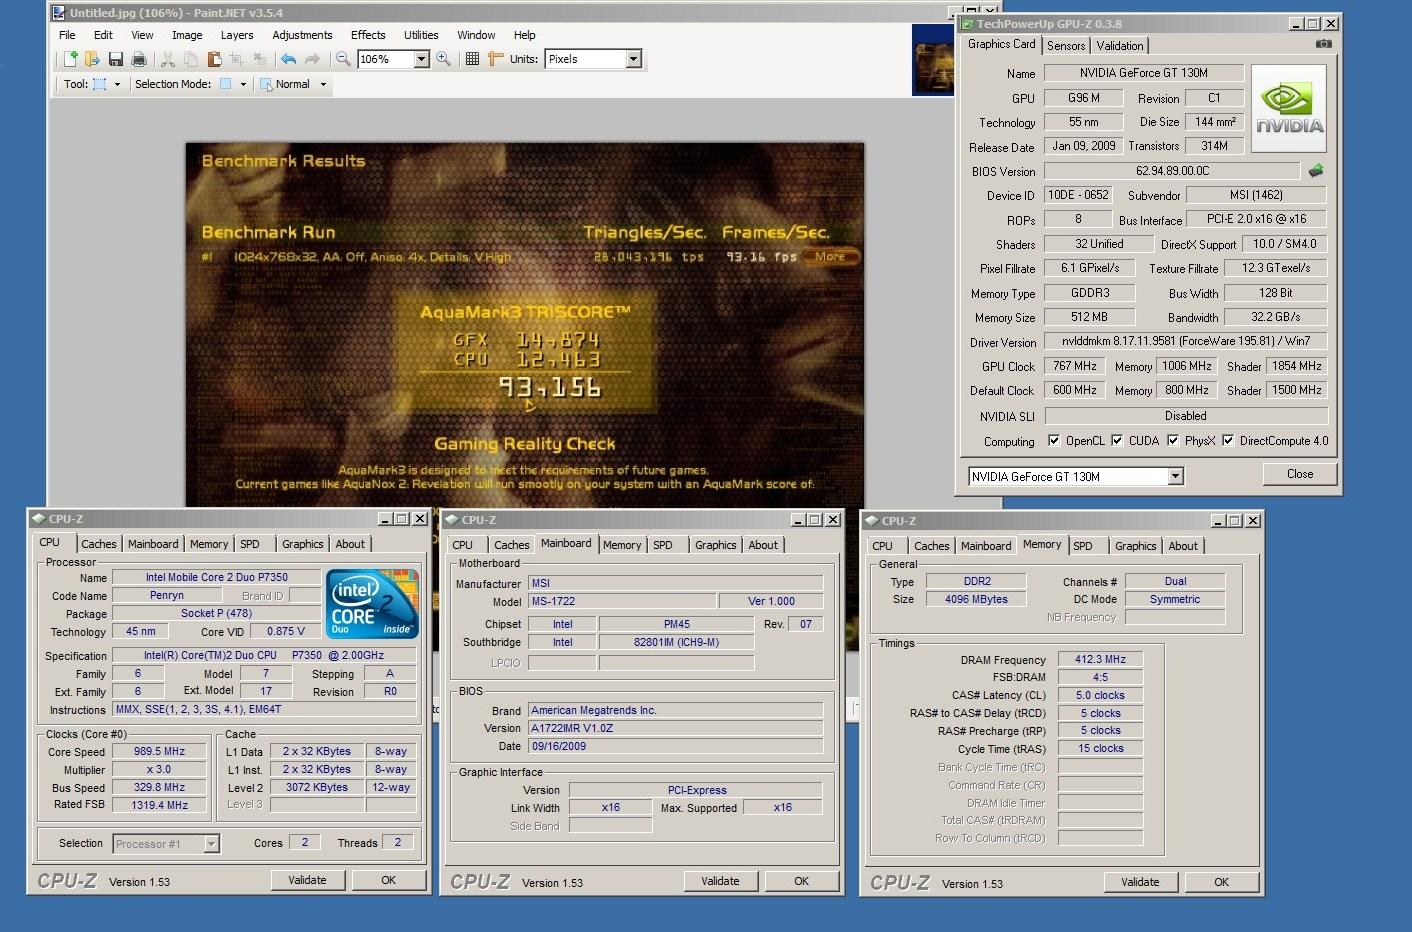Open the CPU-Z Processor #1 selection dropdown

coord(211,844)
